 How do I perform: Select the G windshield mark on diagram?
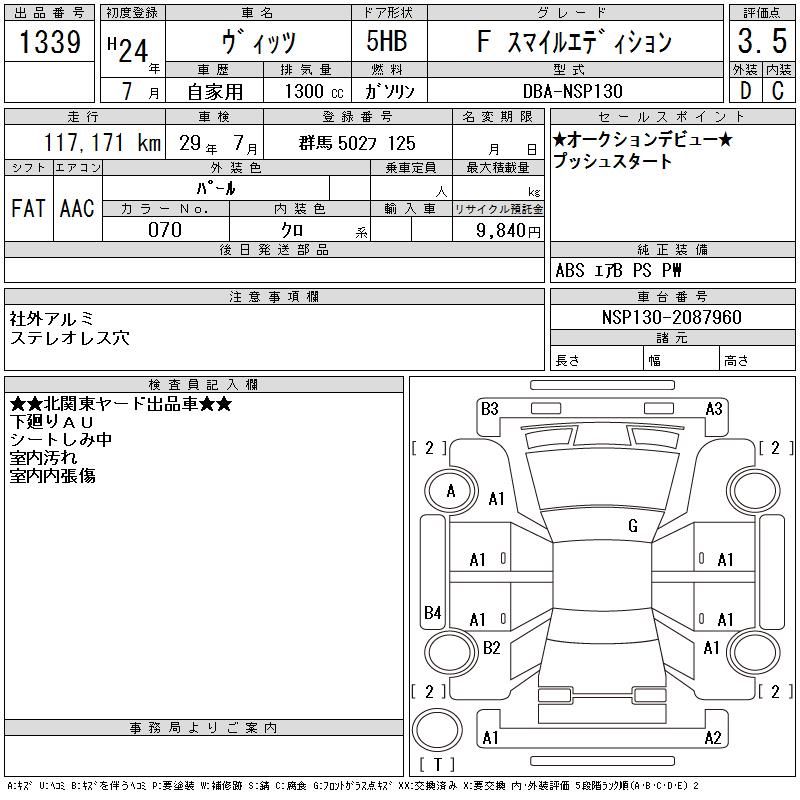(633, 526)
